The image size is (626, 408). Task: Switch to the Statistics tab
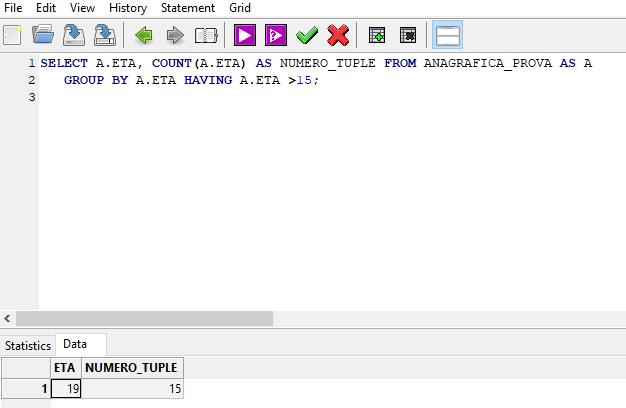coord(28,345)
